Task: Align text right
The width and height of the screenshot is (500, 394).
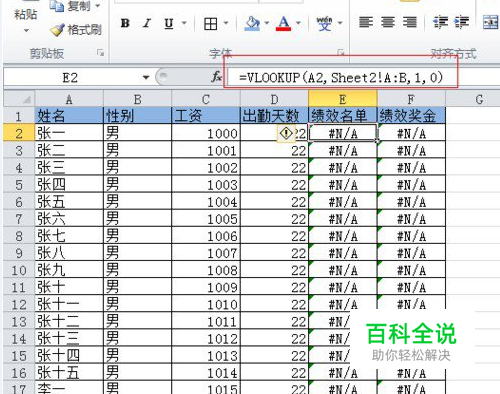Action: coord(410,22)
